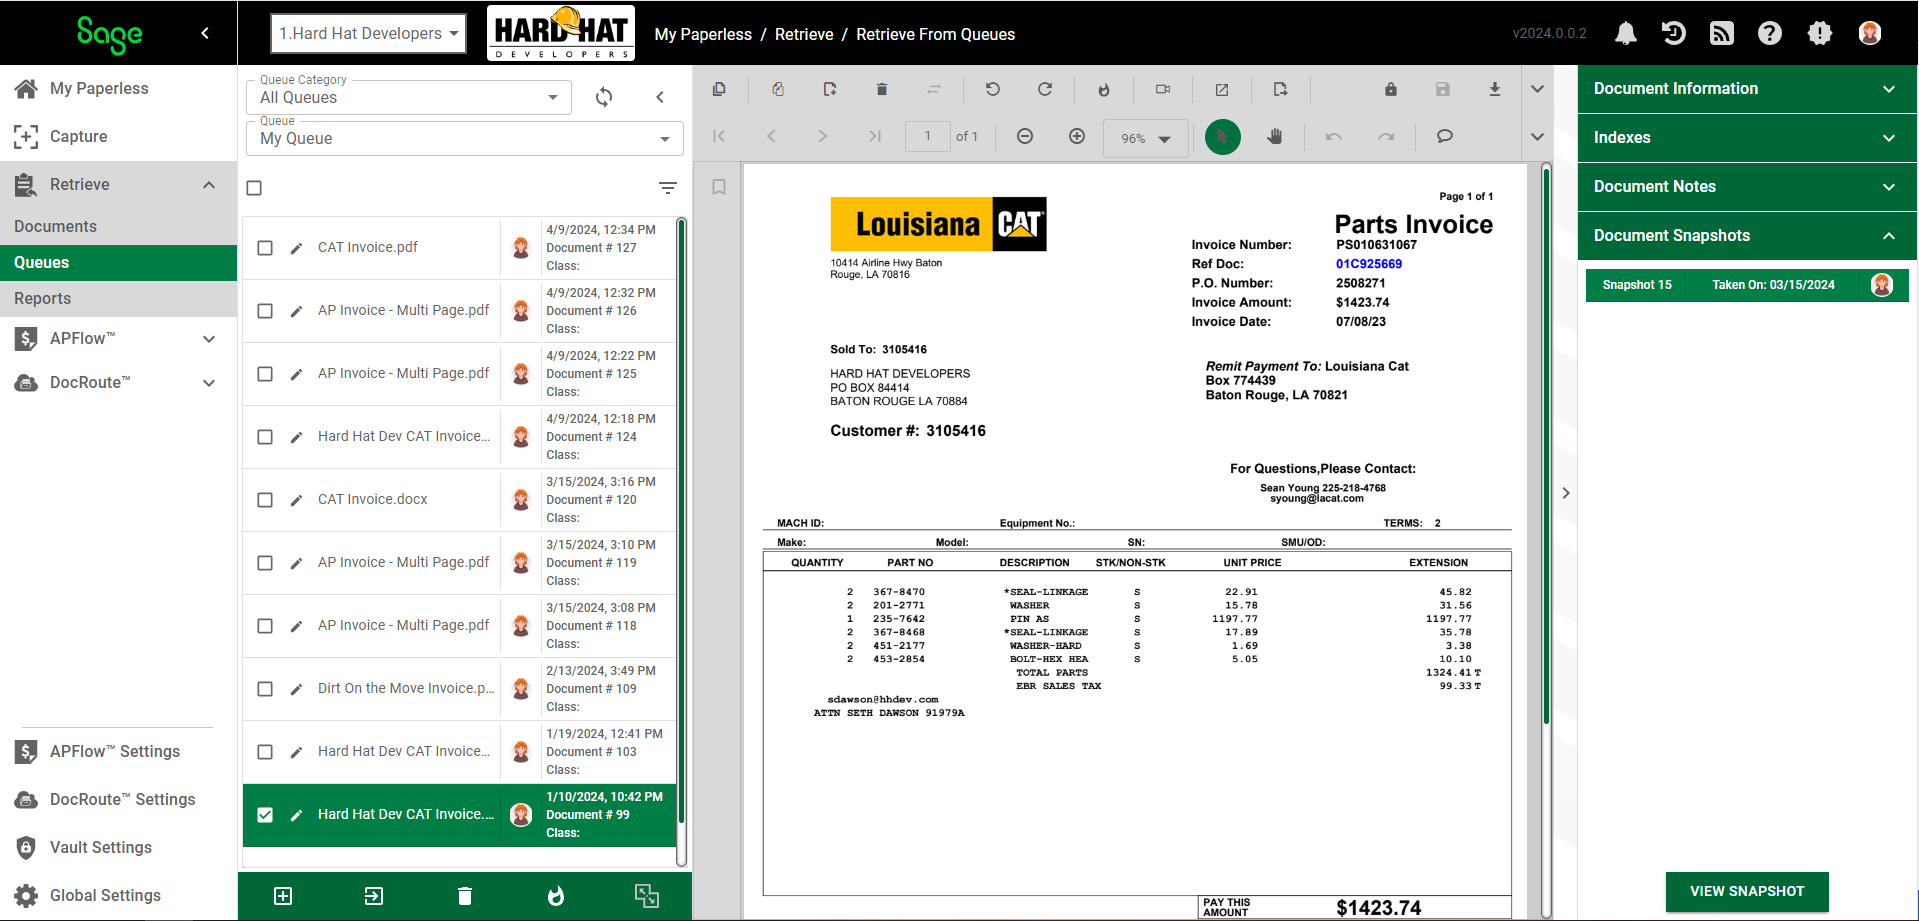
Task: Open the help question mark icon
Action: click(1770, 34)
